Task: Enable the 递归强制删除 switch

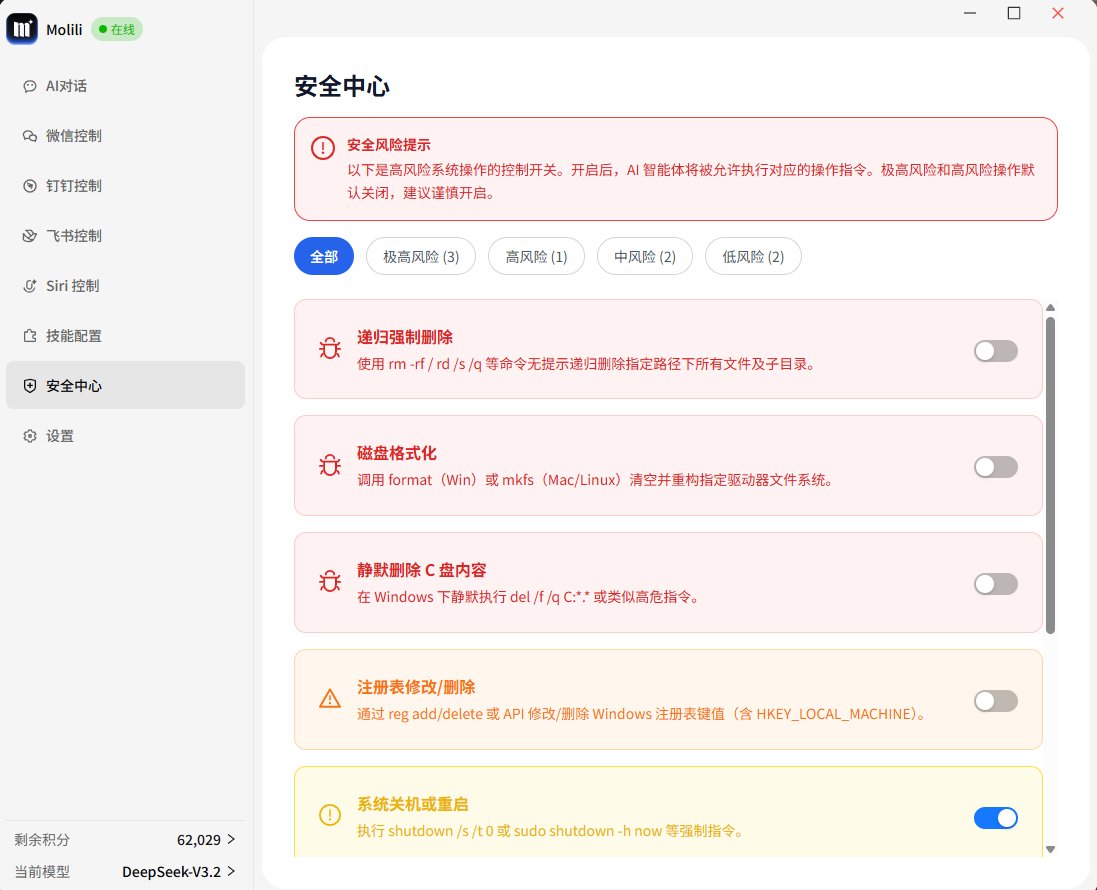Action: [x=995, y=351]
